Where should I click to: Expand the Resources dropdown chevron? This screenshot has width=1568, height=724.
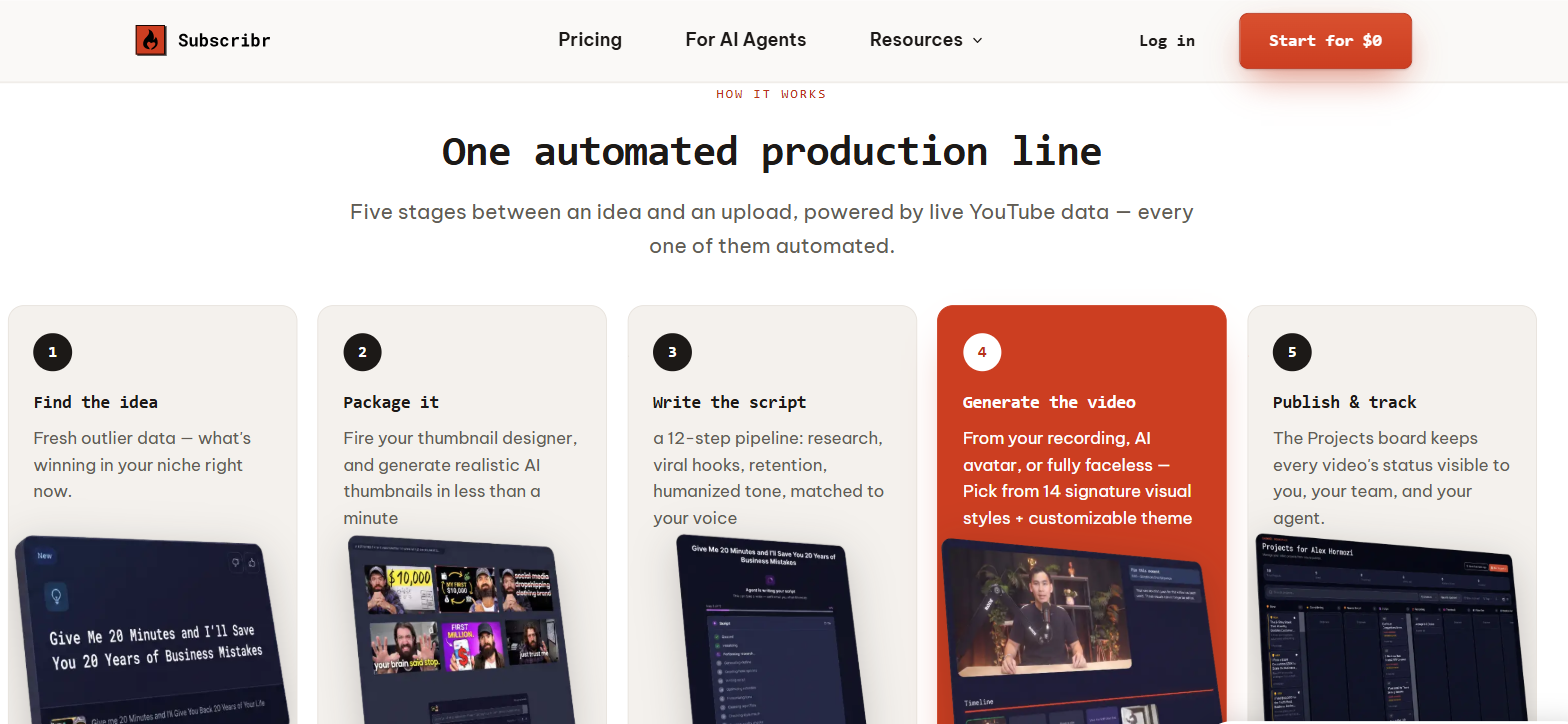point(978,40)
